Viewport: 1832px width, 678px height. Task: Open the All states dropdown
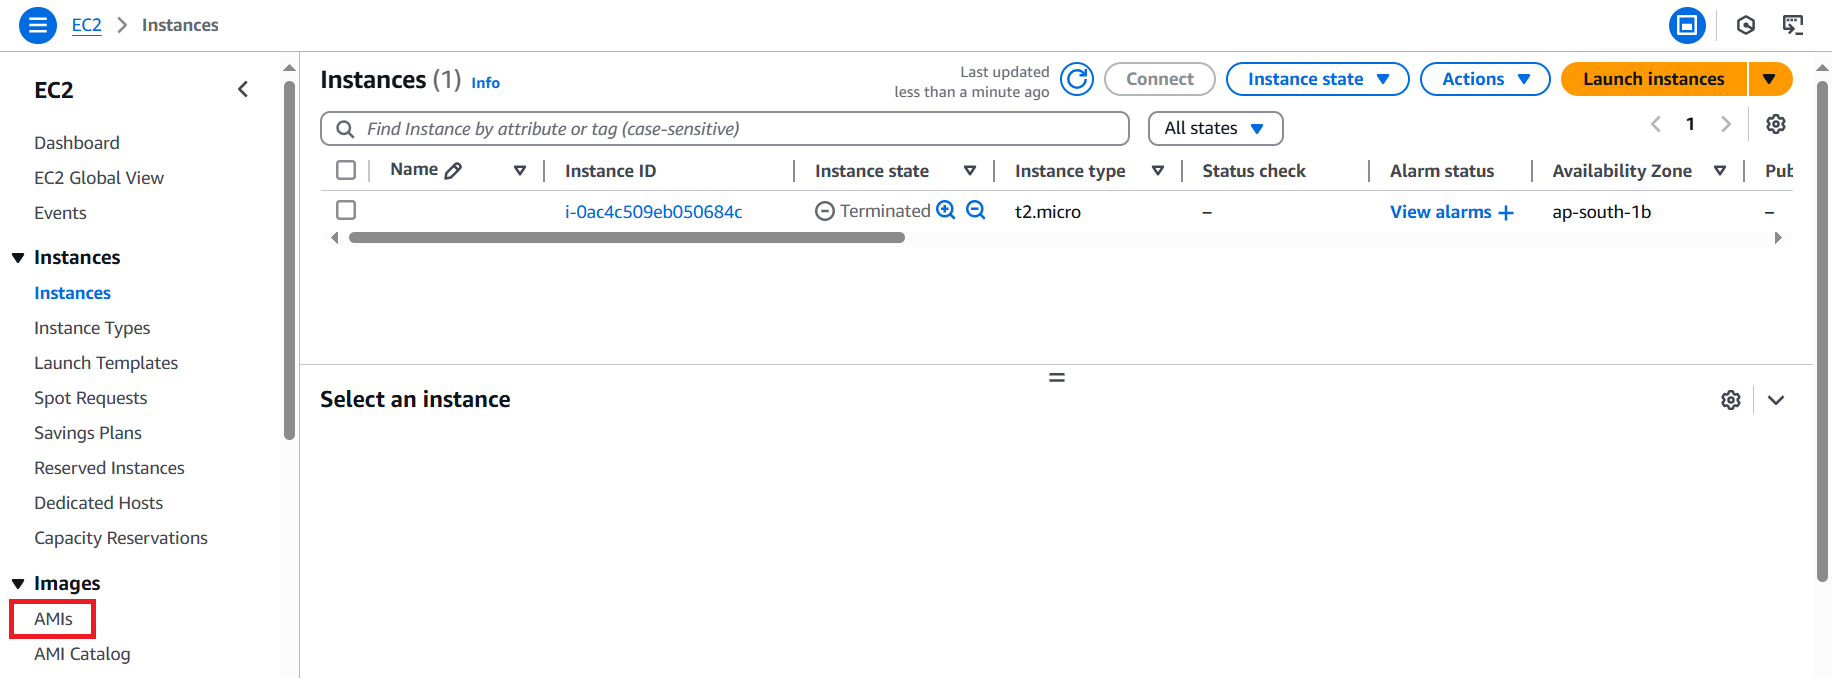1215,128
